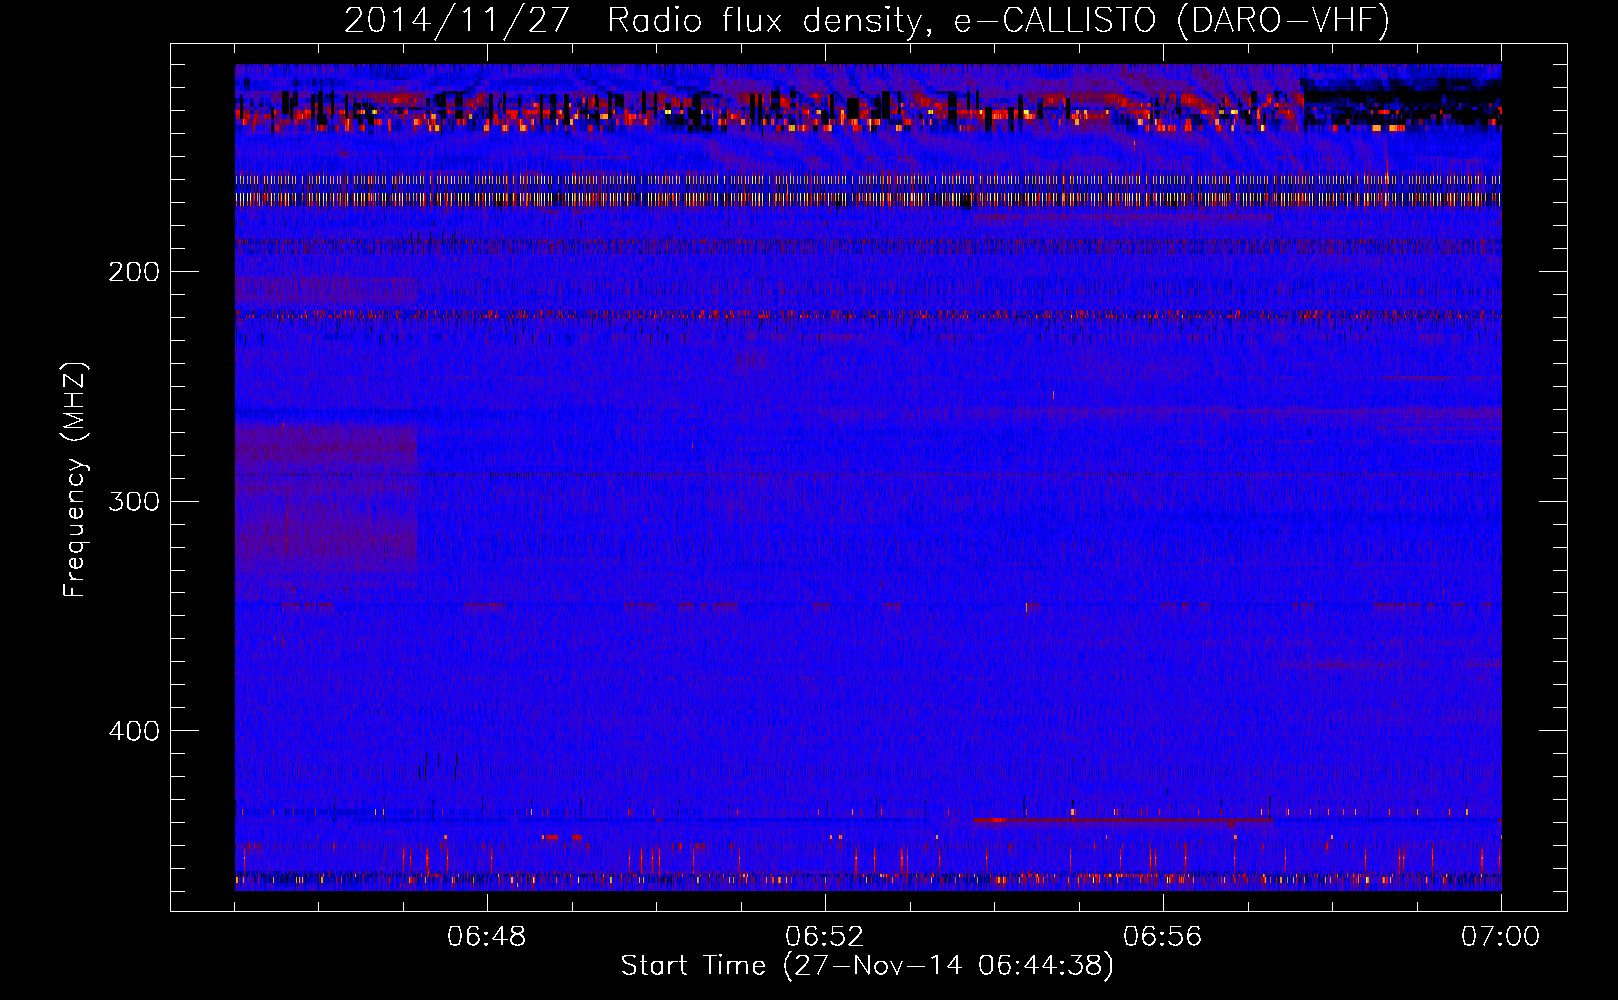
Task: Click the 07:00 time tick label
Action: click(x=1501, y=937)
